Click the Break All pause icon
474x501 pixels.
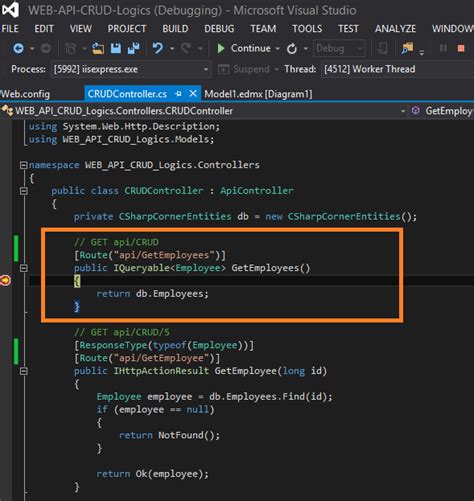(443, 48)
